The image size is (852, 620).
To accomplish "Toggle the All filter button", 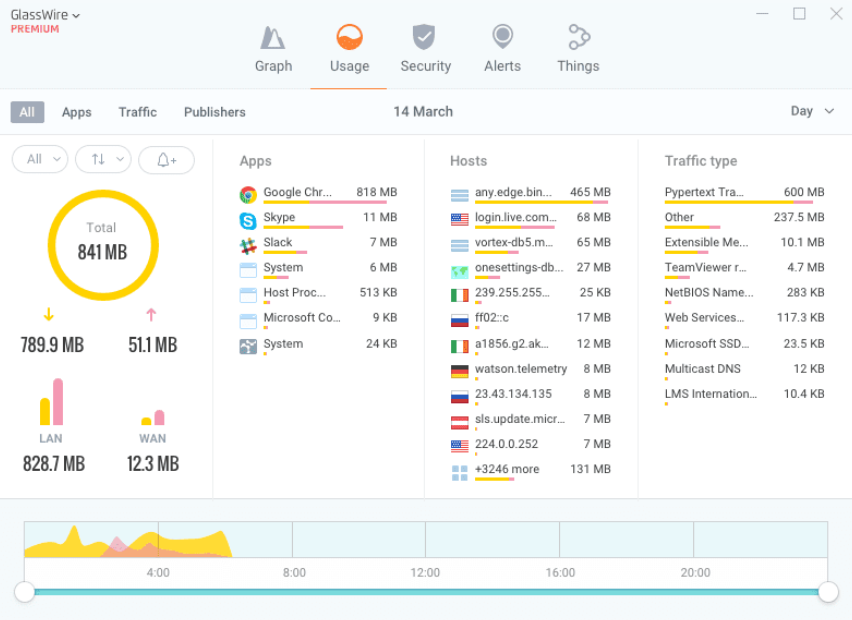I will tap(27, 112).
